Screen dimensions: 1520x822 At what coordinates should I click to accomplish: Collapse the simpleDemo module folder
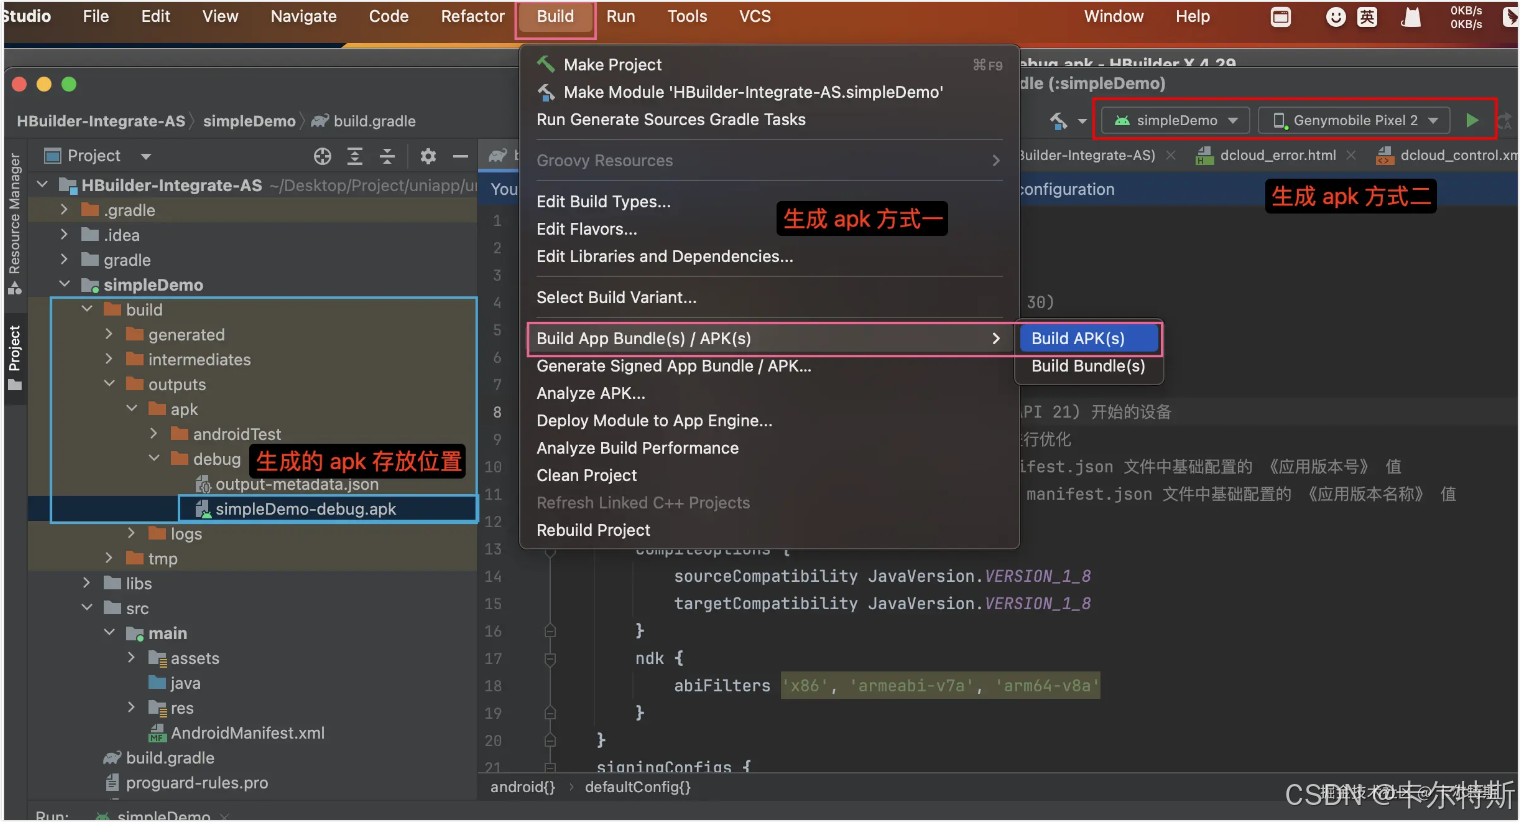point(65,285)
